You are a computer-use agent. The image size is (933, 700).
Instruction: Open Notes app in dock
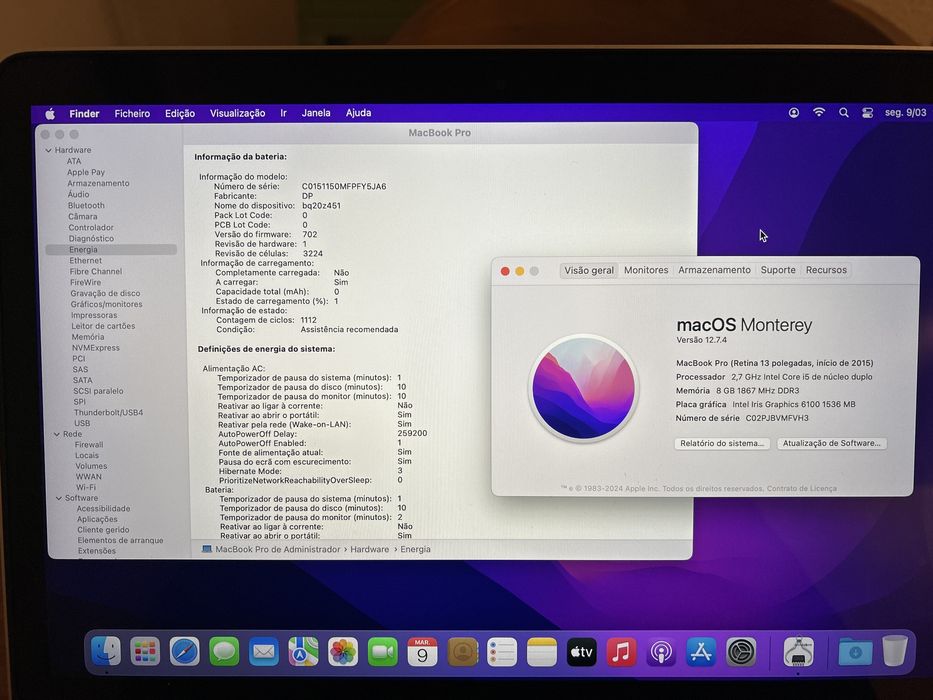click(x=541, y=651)
